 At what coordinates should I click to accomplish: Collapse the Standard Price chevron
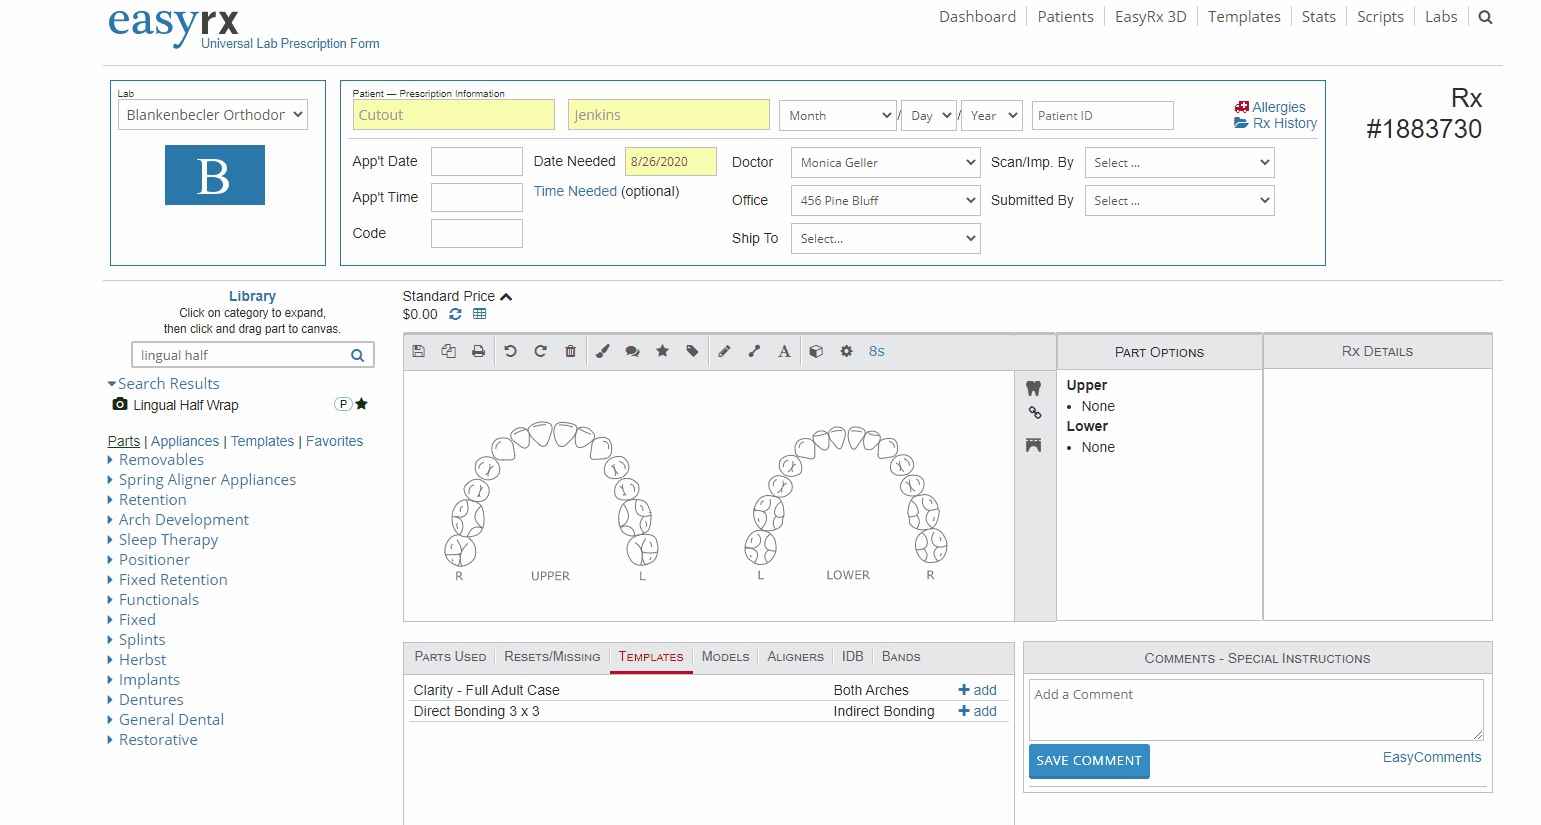pos(506,296)
